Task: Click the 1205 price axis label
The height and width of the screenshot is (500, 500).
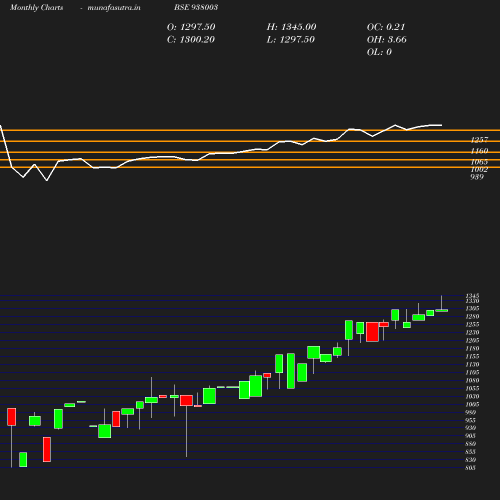Action: pos(472,340)
